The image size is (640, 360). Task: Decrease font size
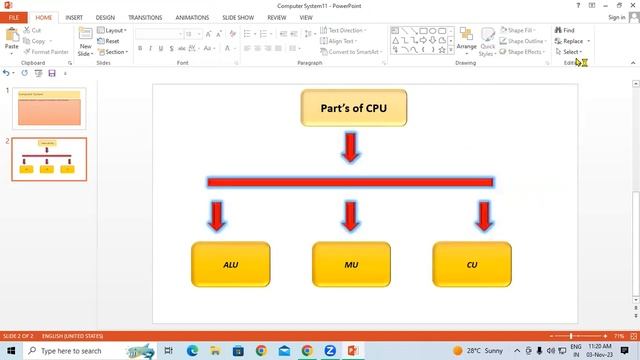[x=219, y=34]
